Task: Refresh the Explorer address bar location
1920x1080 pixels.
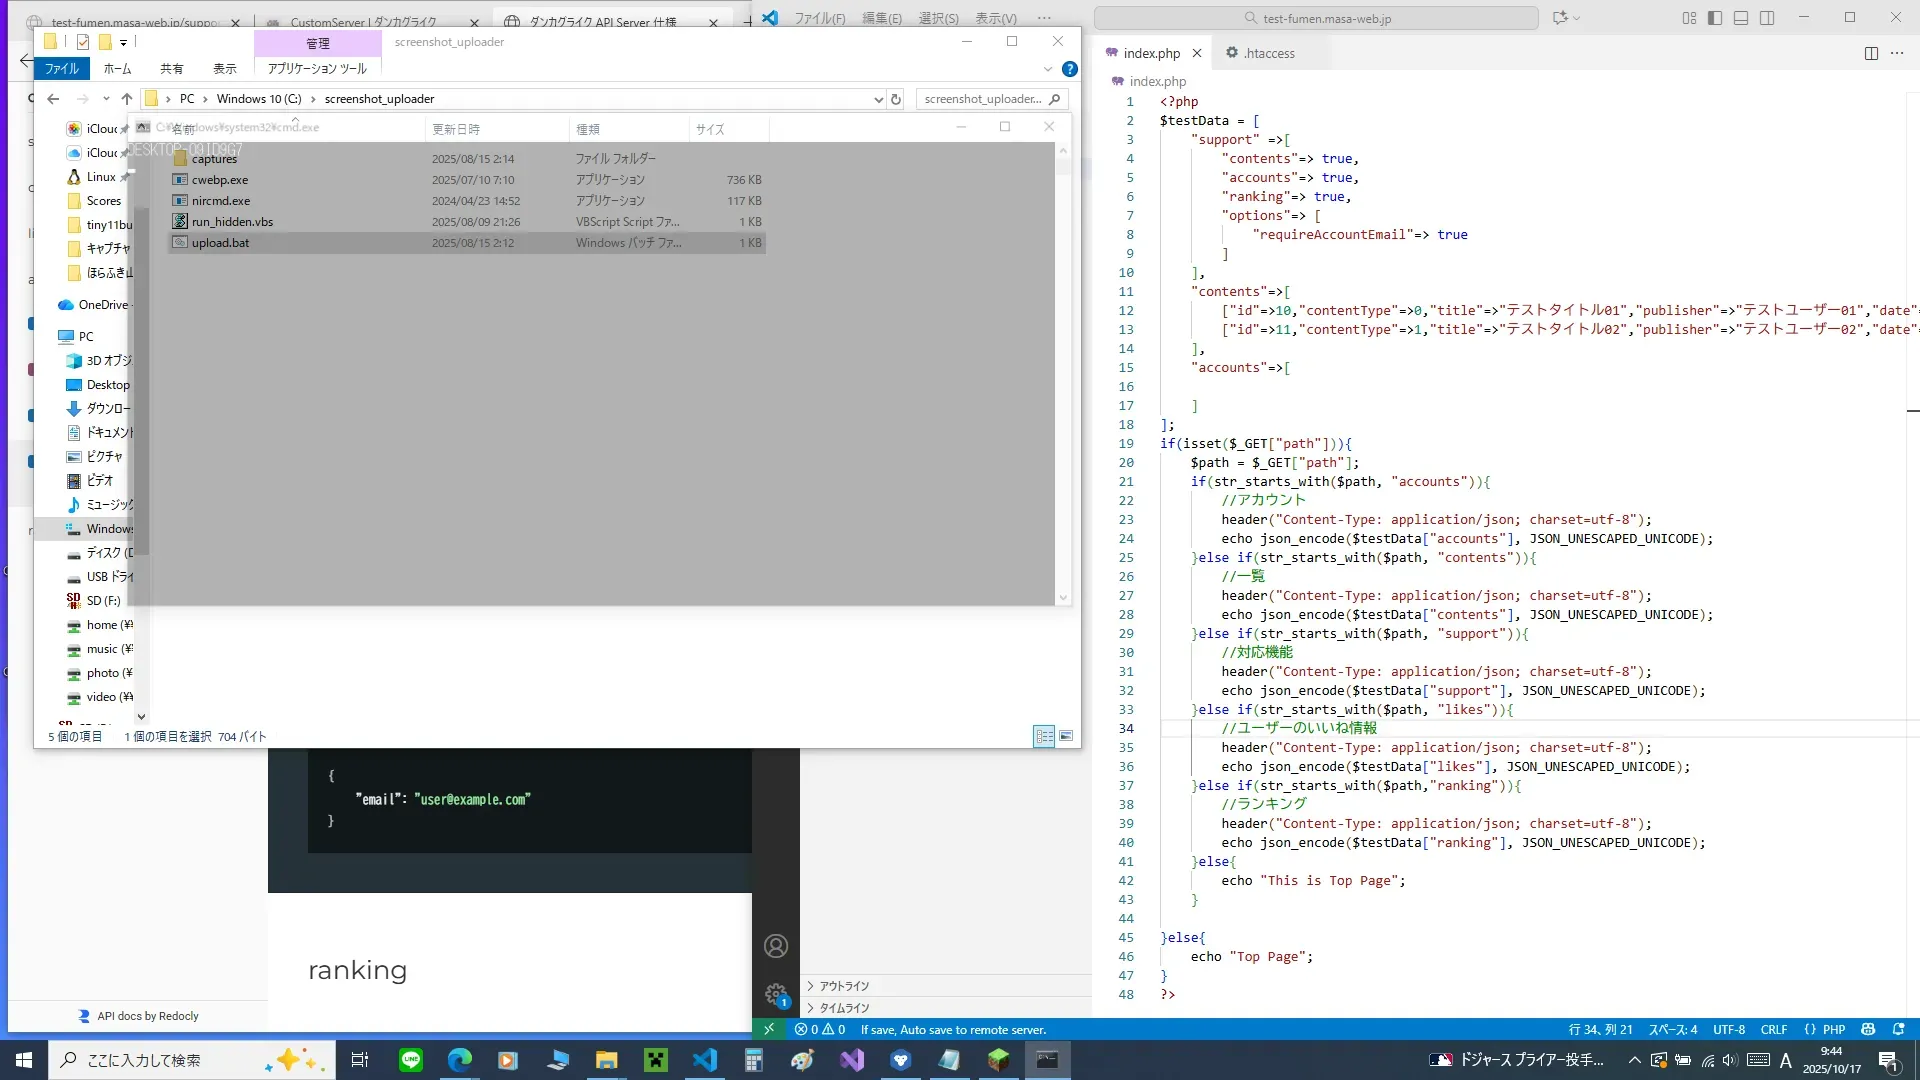Action: (896, 99)
